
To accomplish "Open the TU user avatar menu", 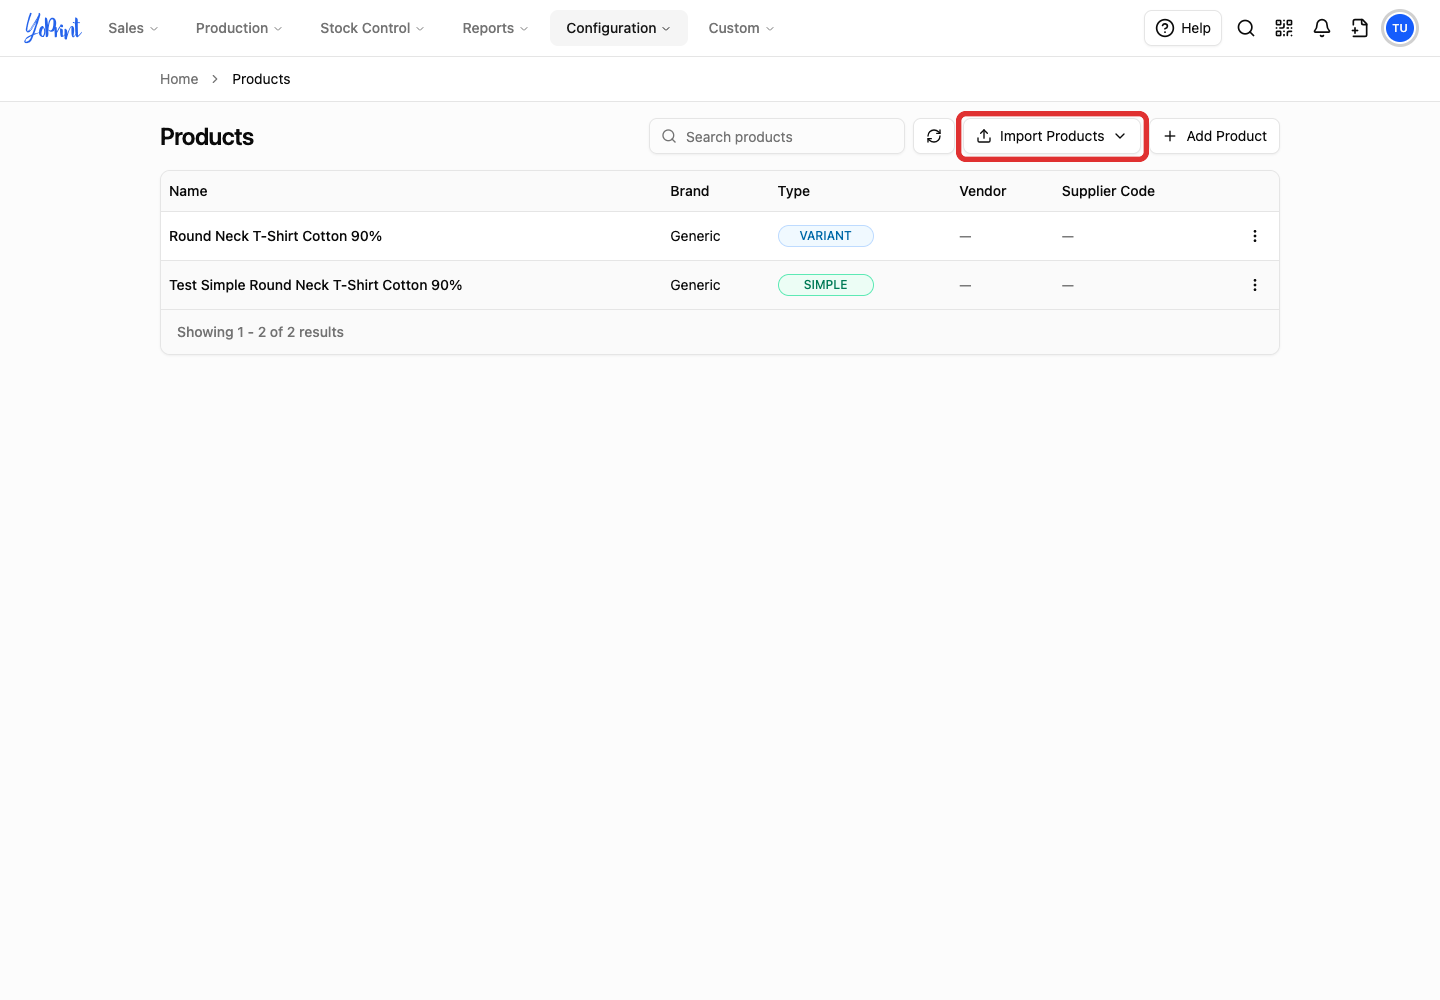I will point(1400,28).
